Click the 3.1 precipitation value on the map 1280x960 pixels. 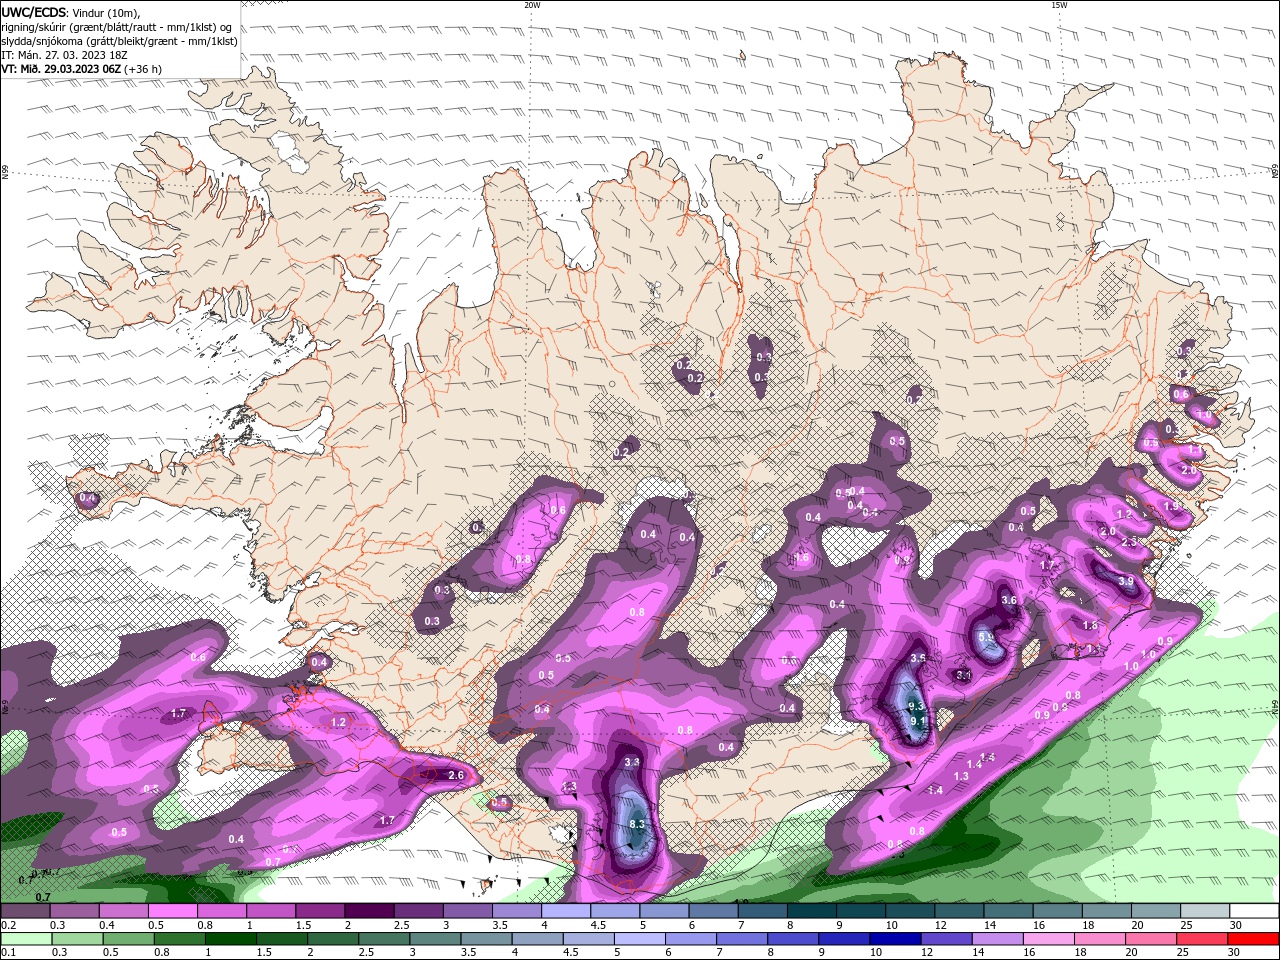[x=964, y=675]
